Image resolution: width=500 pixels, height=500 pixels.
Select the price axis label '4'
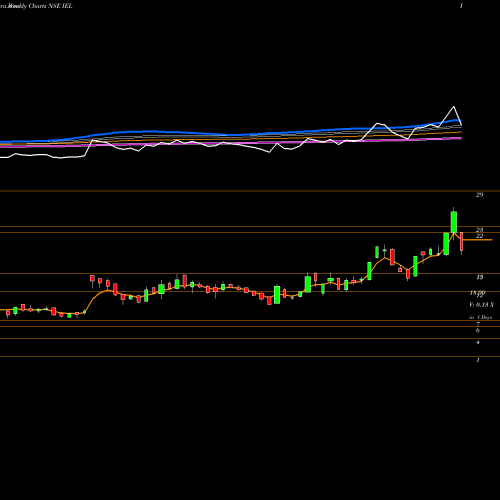point(478,342)
